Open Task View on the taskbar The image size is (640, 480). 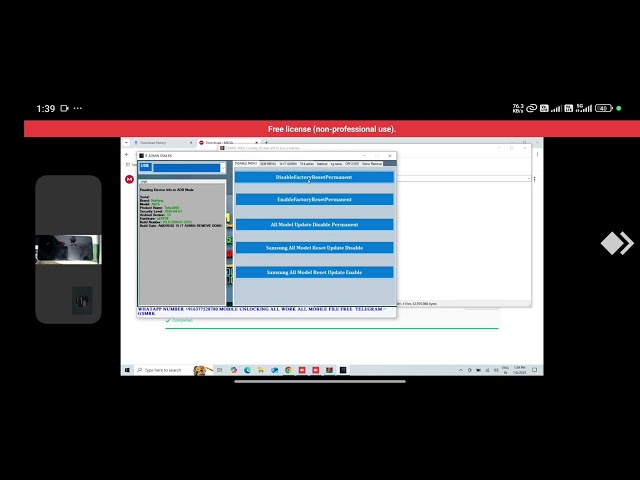[220, 370]
